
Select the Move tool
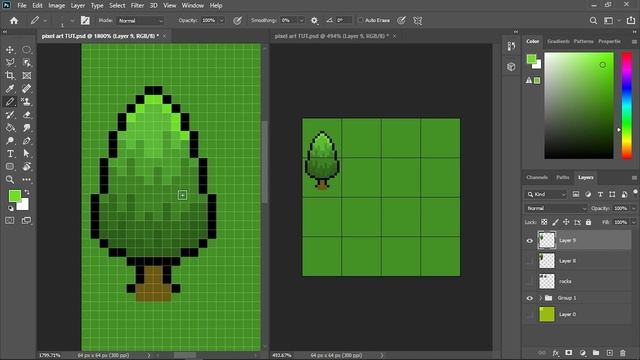10,50
